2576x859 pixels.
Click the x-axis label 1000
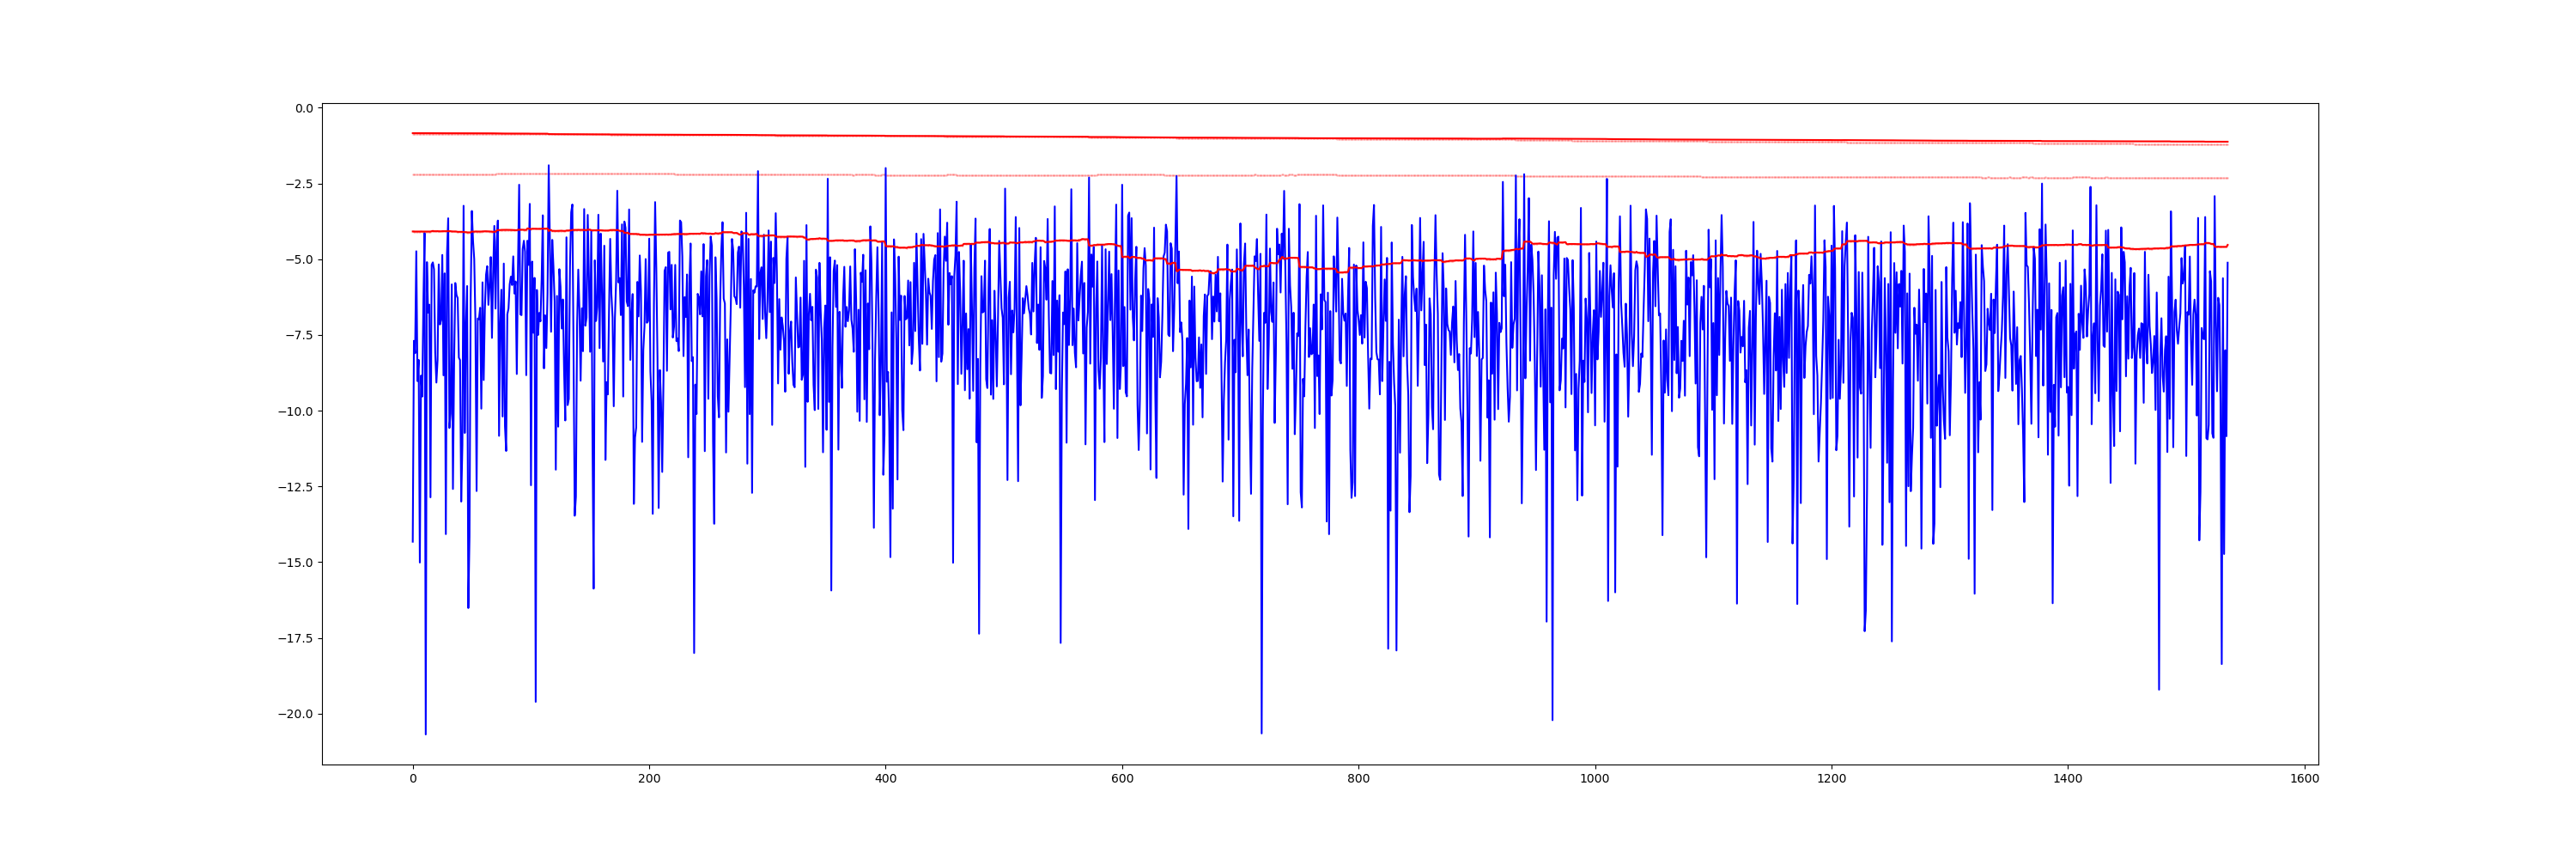click(x=1595, y=779)
